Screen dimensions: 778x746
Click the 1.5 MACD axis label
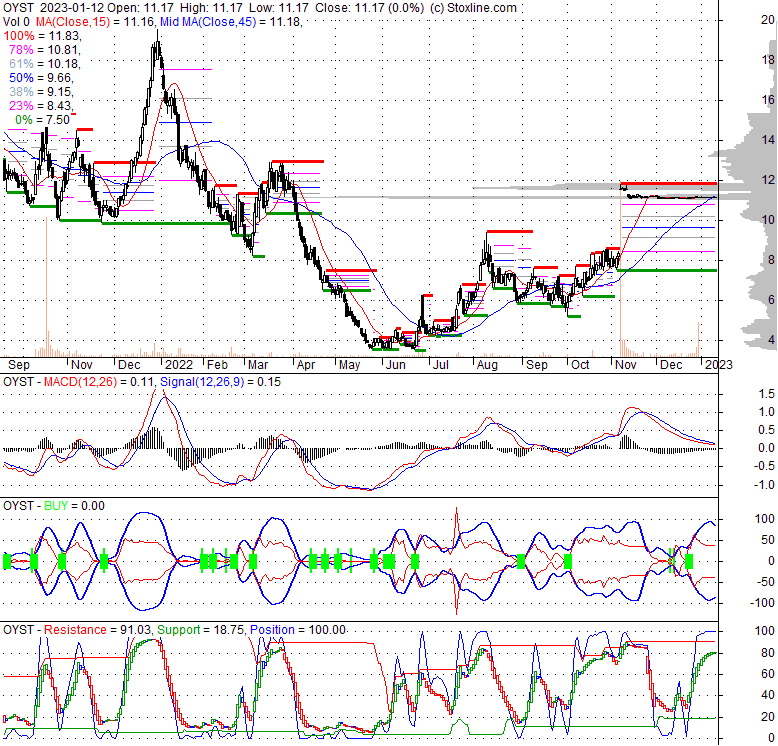coord(767,394)
